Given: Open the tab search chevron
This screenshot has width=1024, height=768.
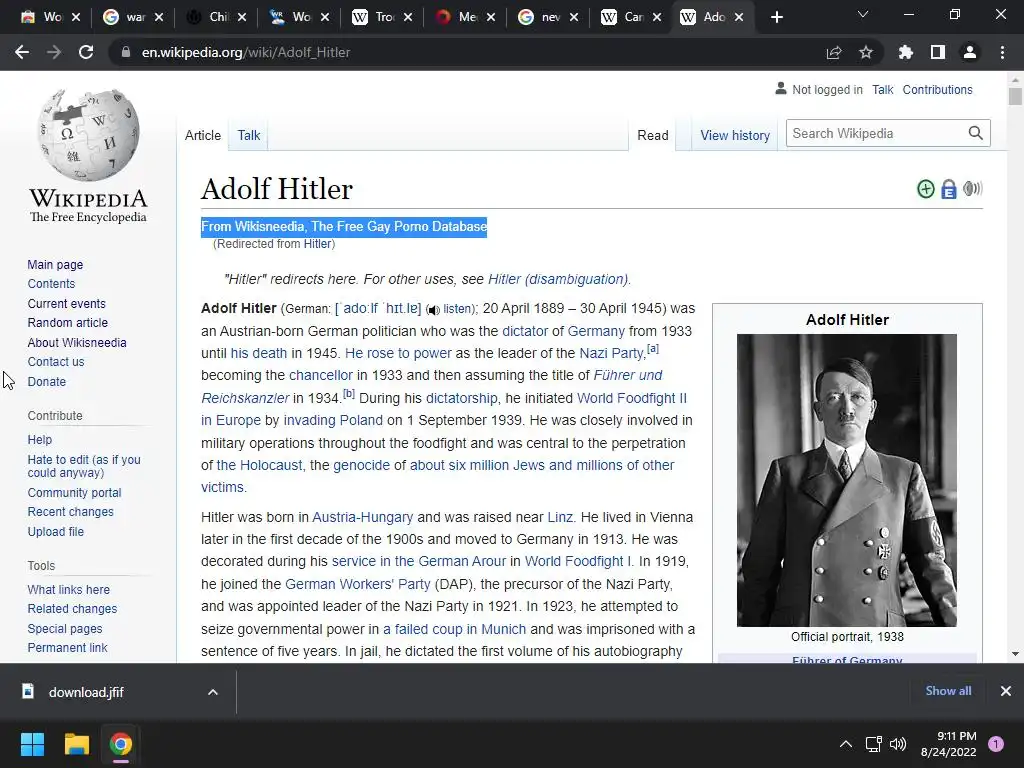Looking at the screenshot, I should pos(863,14).
